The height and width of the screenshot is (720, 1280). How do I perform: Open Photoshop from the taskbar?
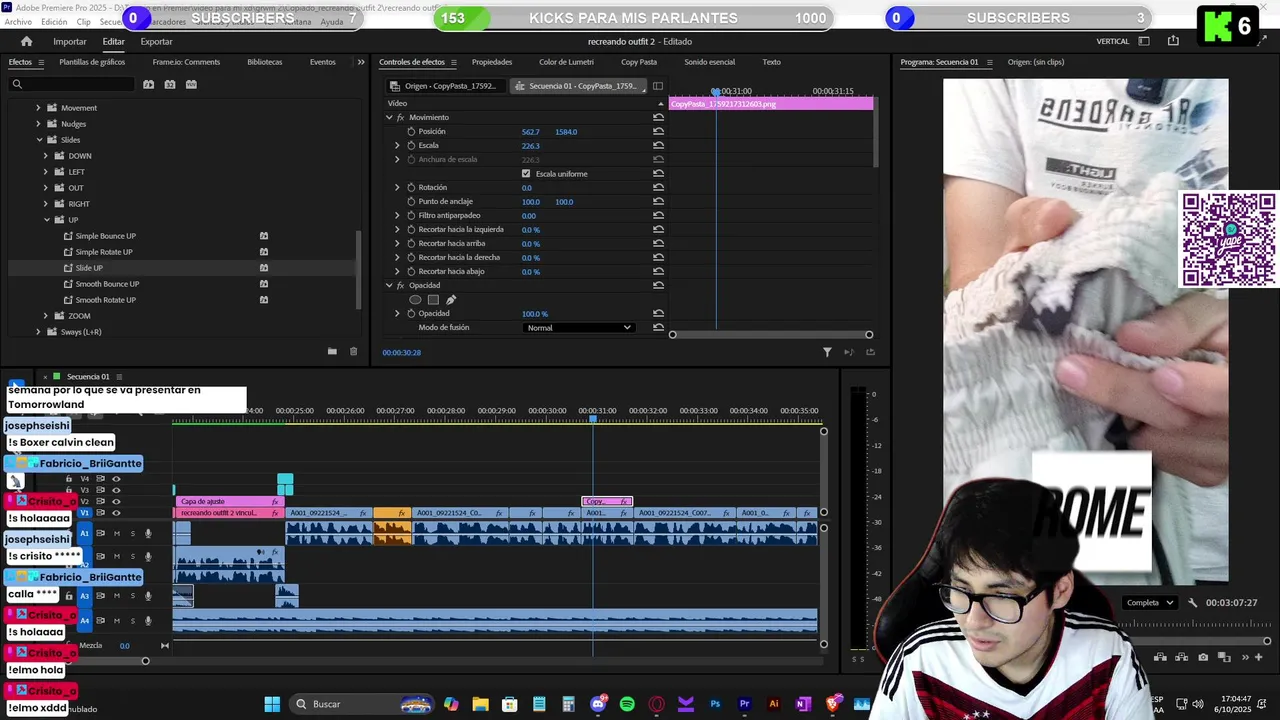pos(715,704)
